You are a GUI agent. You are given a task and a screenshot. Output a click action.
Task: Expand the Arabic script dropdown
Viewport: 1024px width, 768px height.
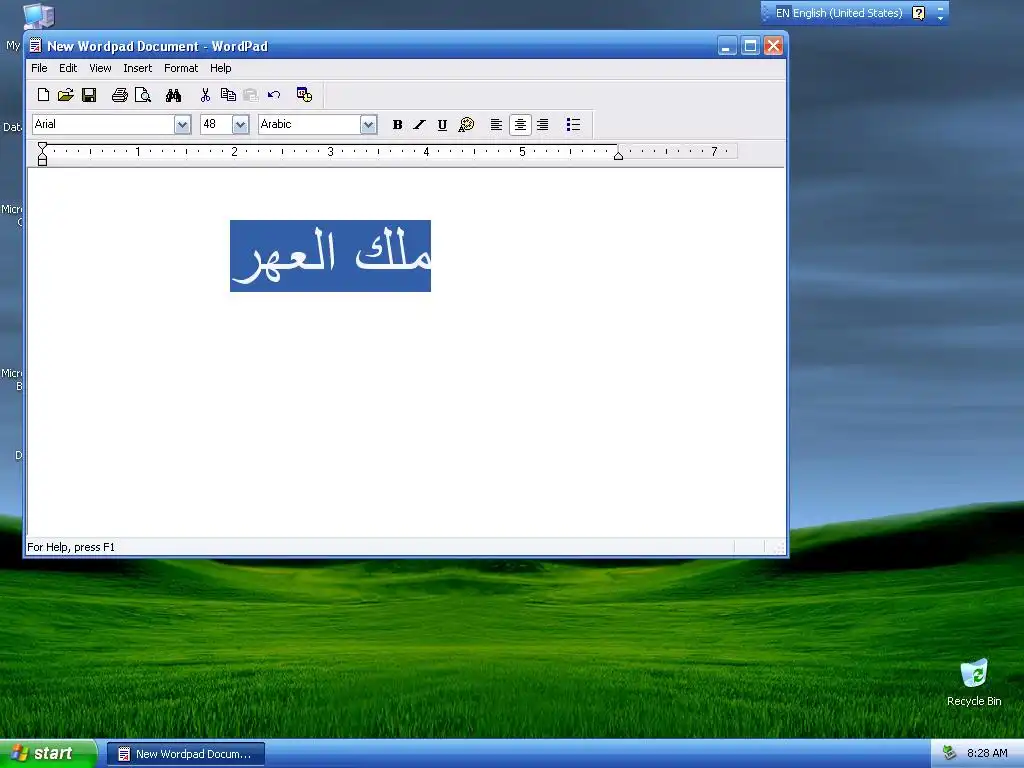coord(368,125)
